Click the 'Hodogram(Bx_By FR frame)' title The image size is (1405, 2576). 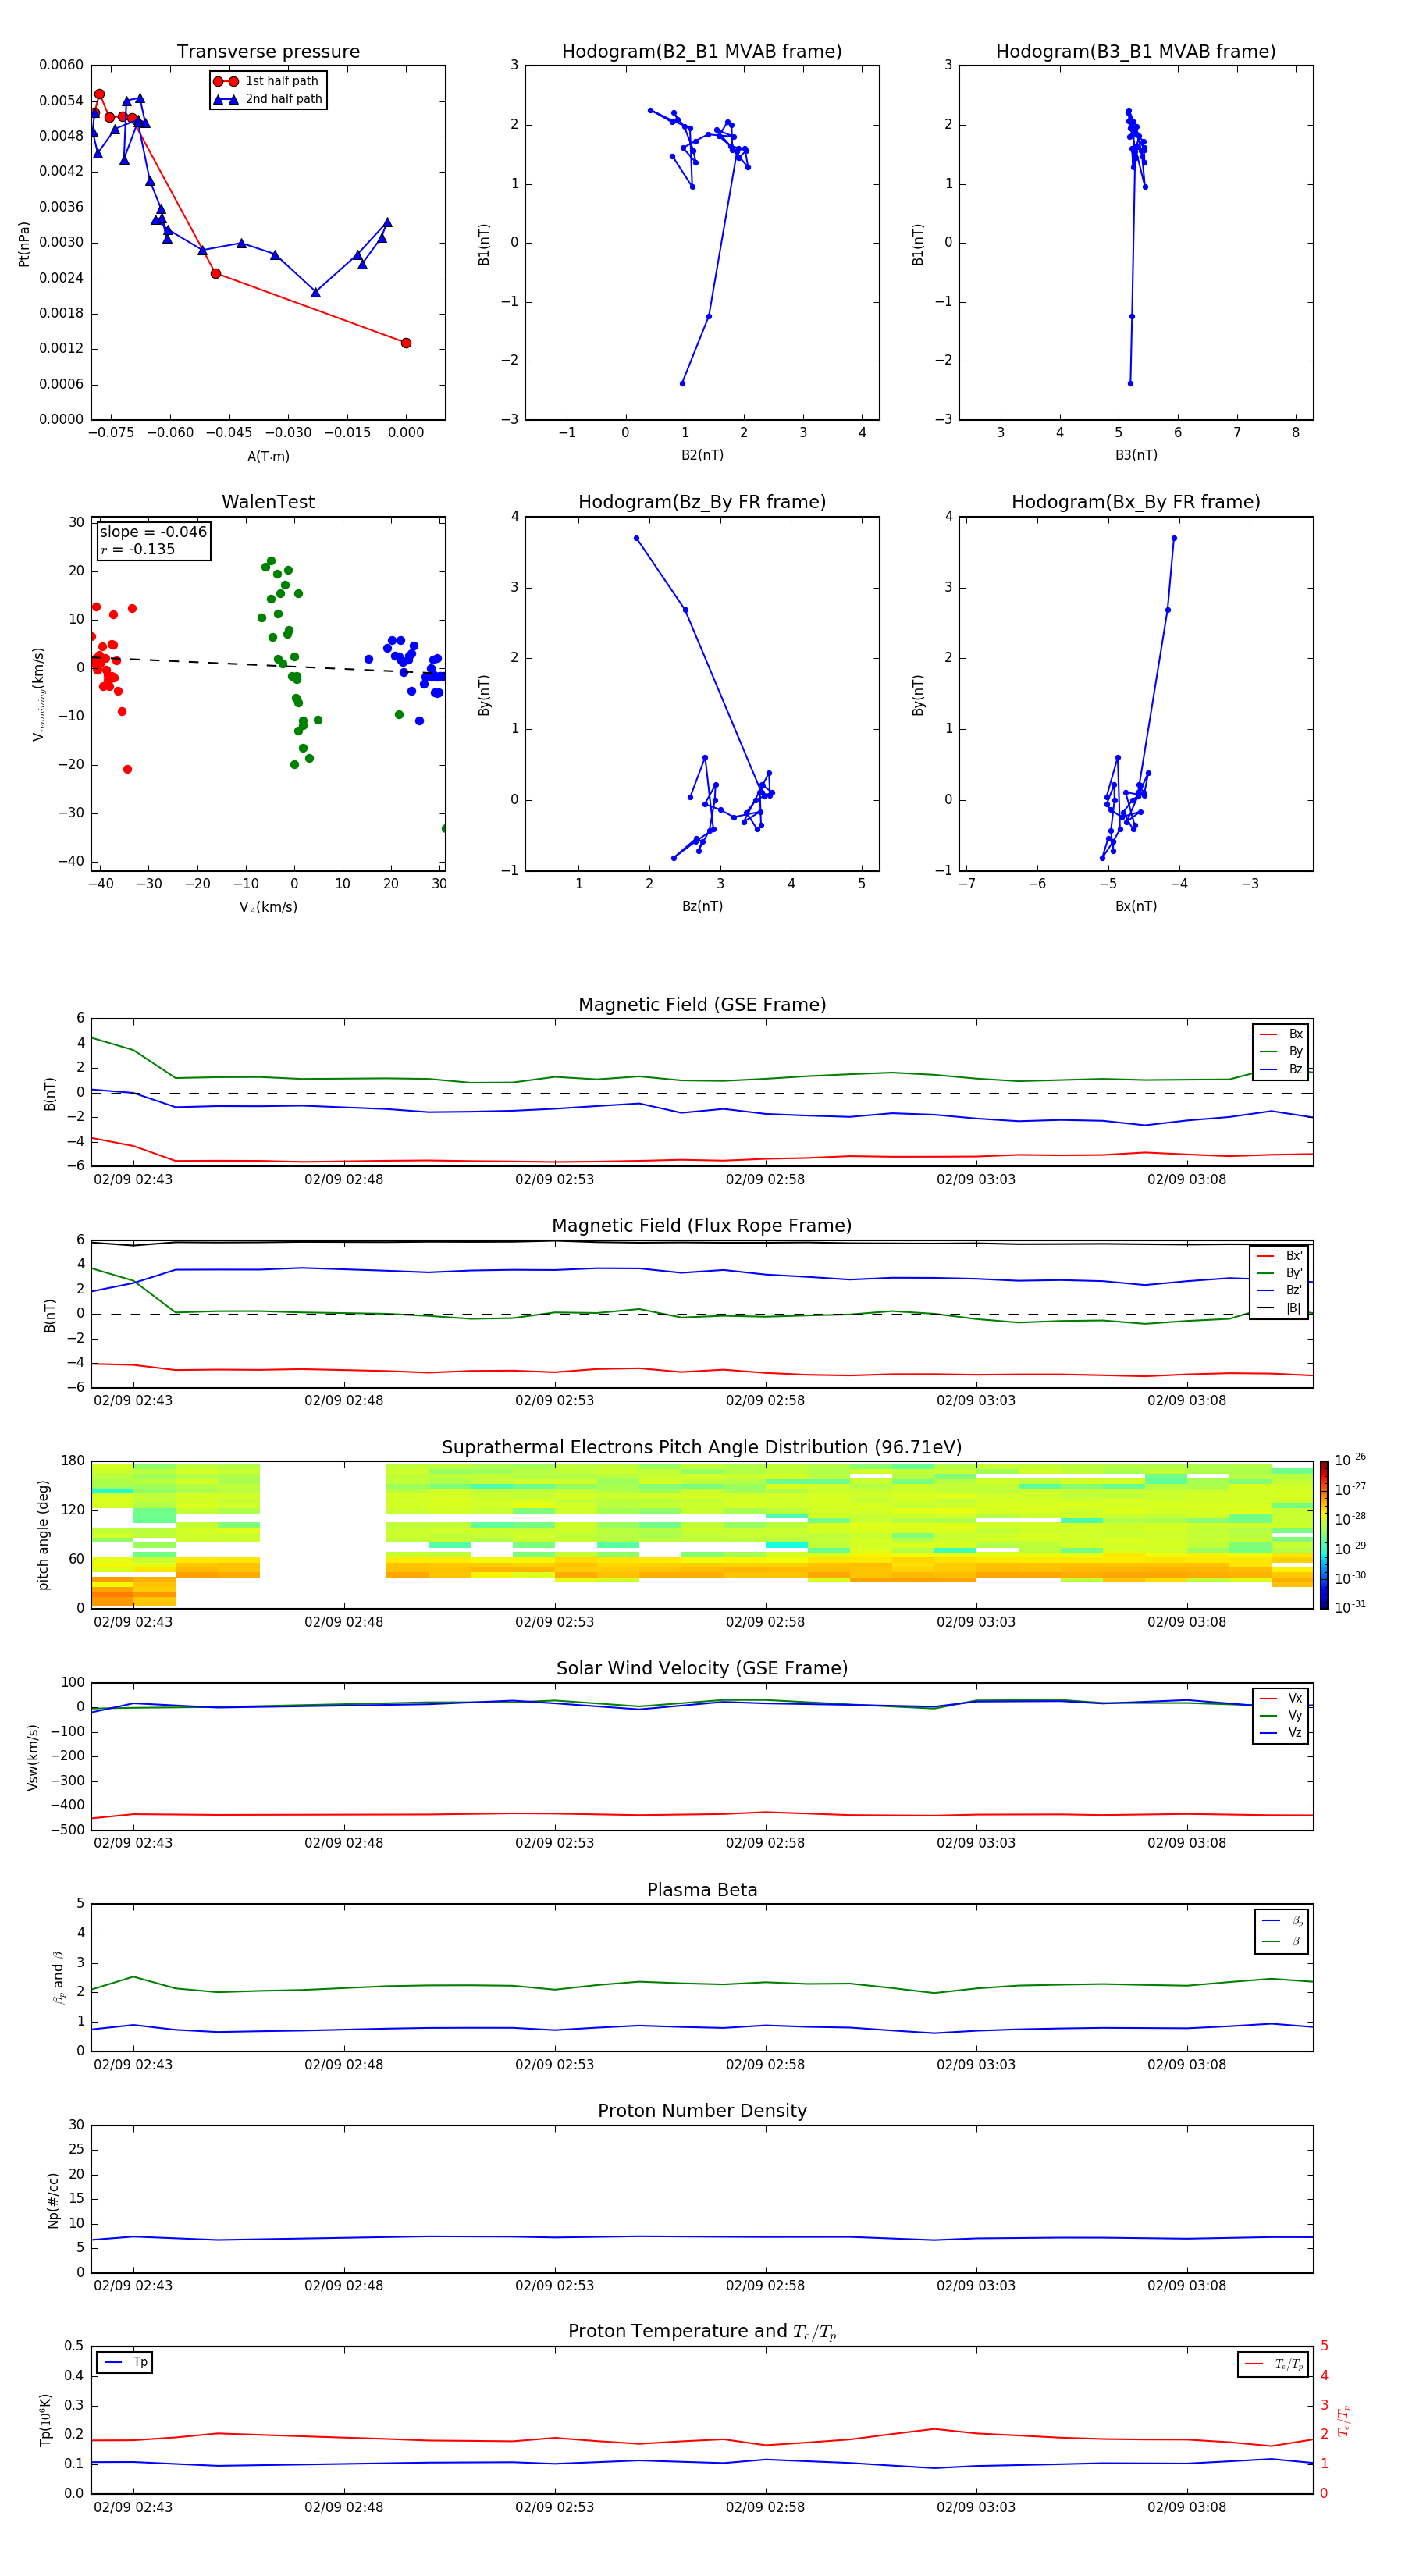tap(1136, 502)
